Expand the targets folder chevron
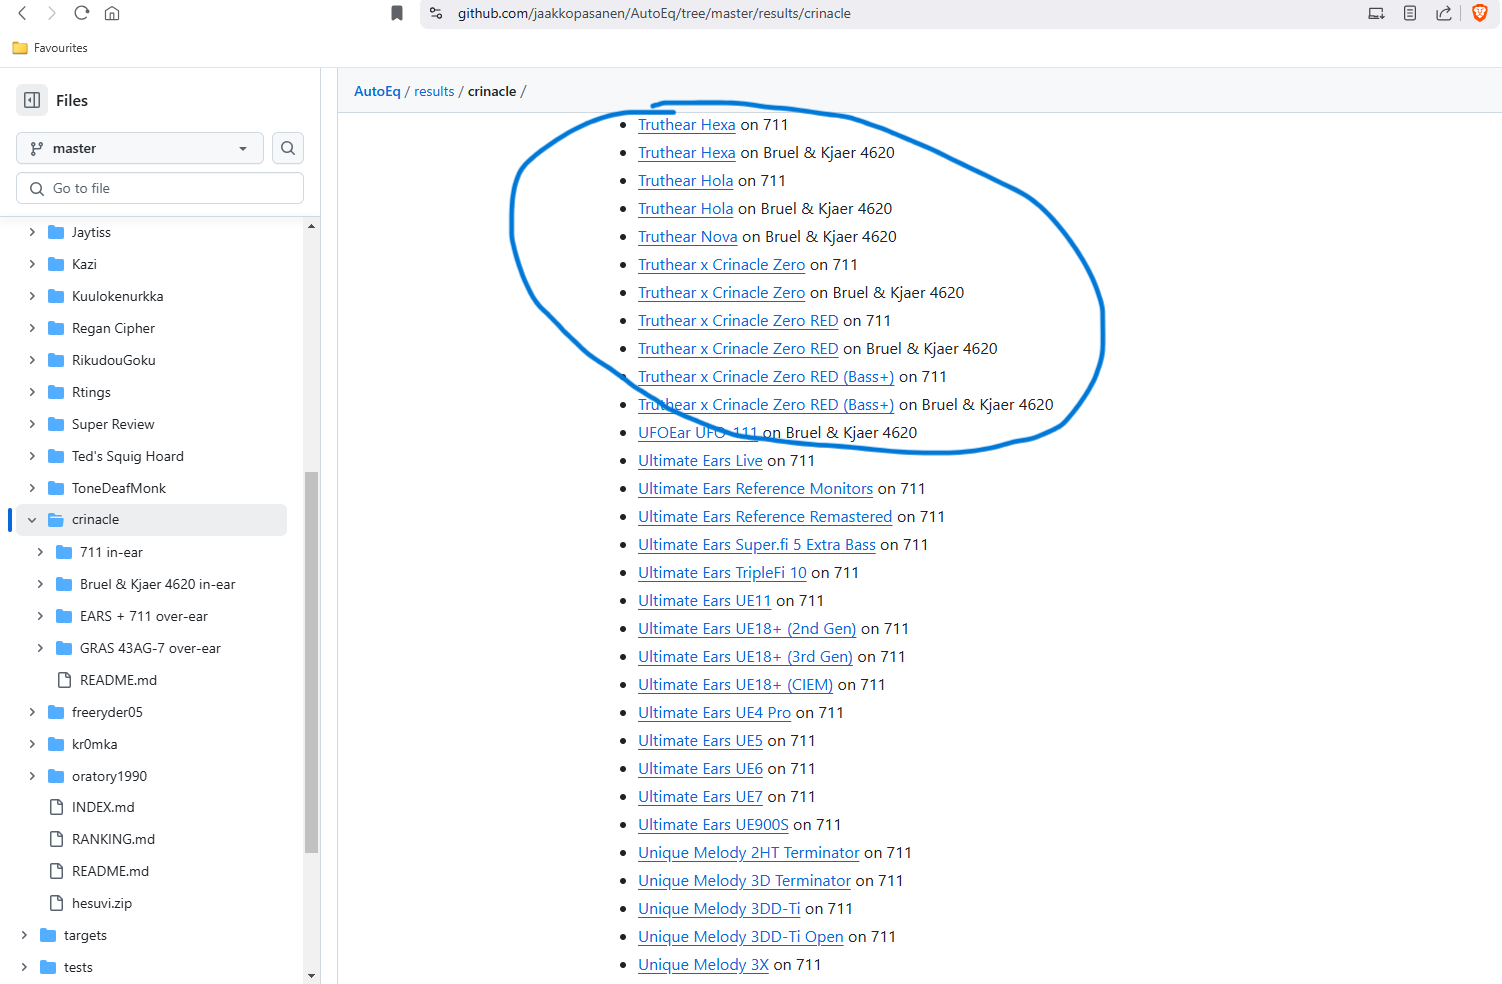Viewport: 1502px width, 984px height. click(24, 935)
